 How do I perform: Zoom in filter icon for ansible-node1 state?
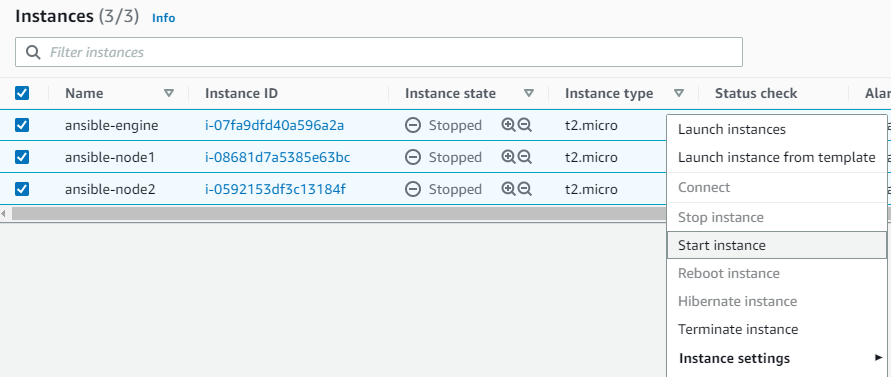coord(508,157)
